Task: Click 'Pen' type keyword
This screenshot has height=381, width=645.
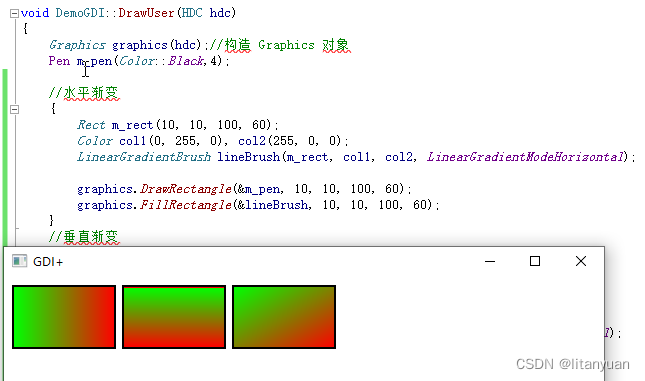Action: click(x=59, y=61)
